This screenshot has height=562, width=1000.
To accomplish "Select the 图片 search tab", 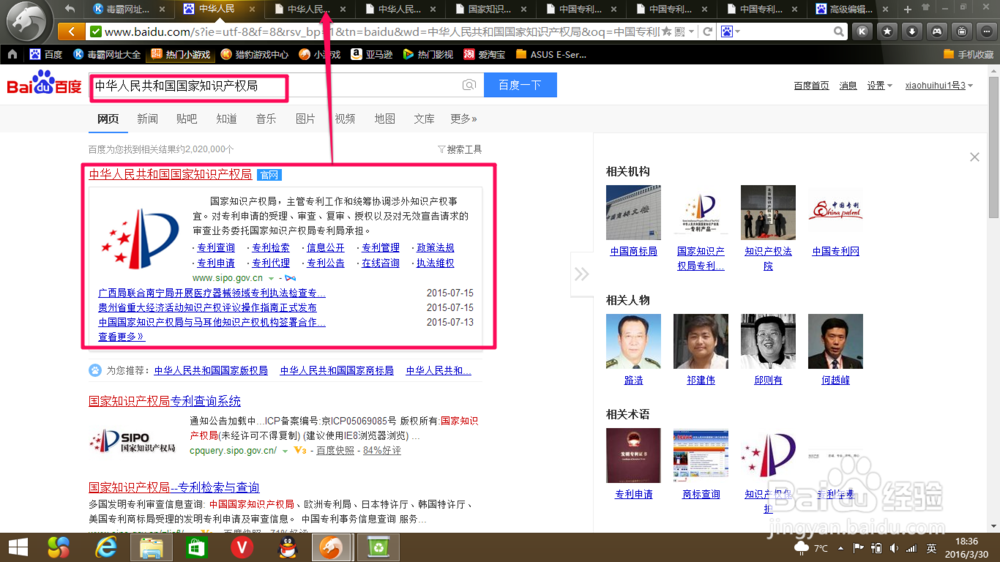I will click(x=305, y=119).
